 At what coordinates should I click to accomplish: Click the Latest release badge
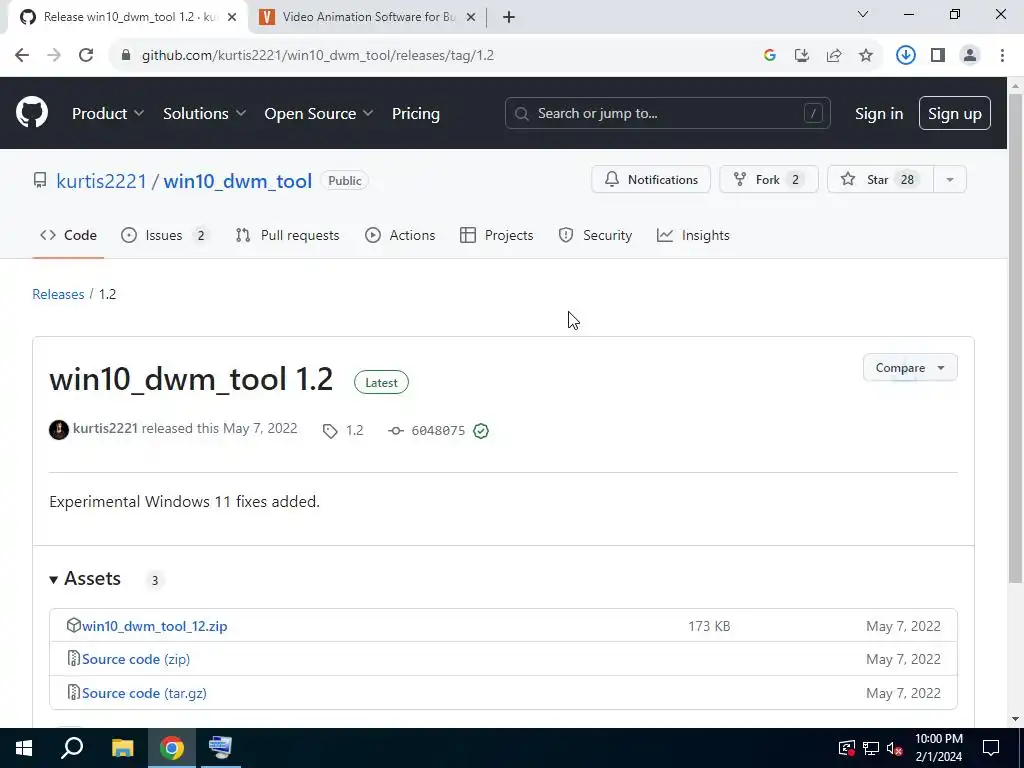[x=381, y=383]
